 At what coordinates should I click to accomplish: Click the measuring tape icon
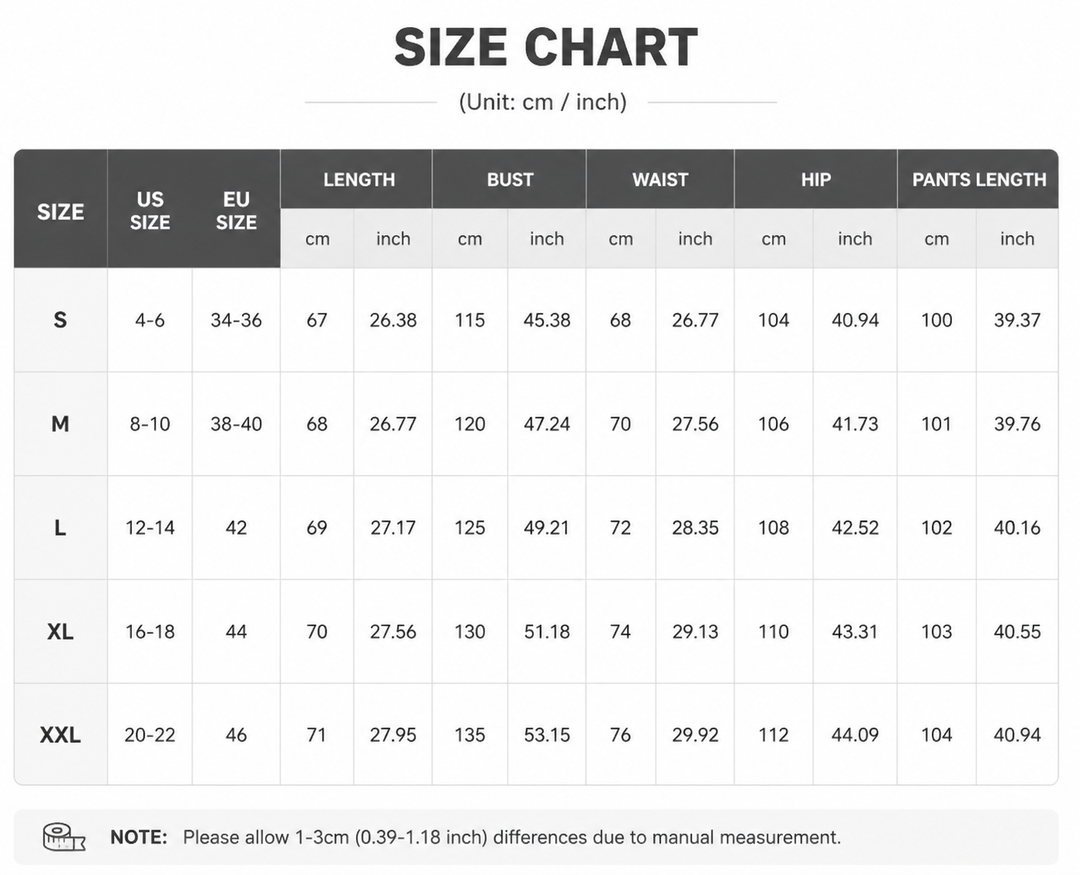63,836
